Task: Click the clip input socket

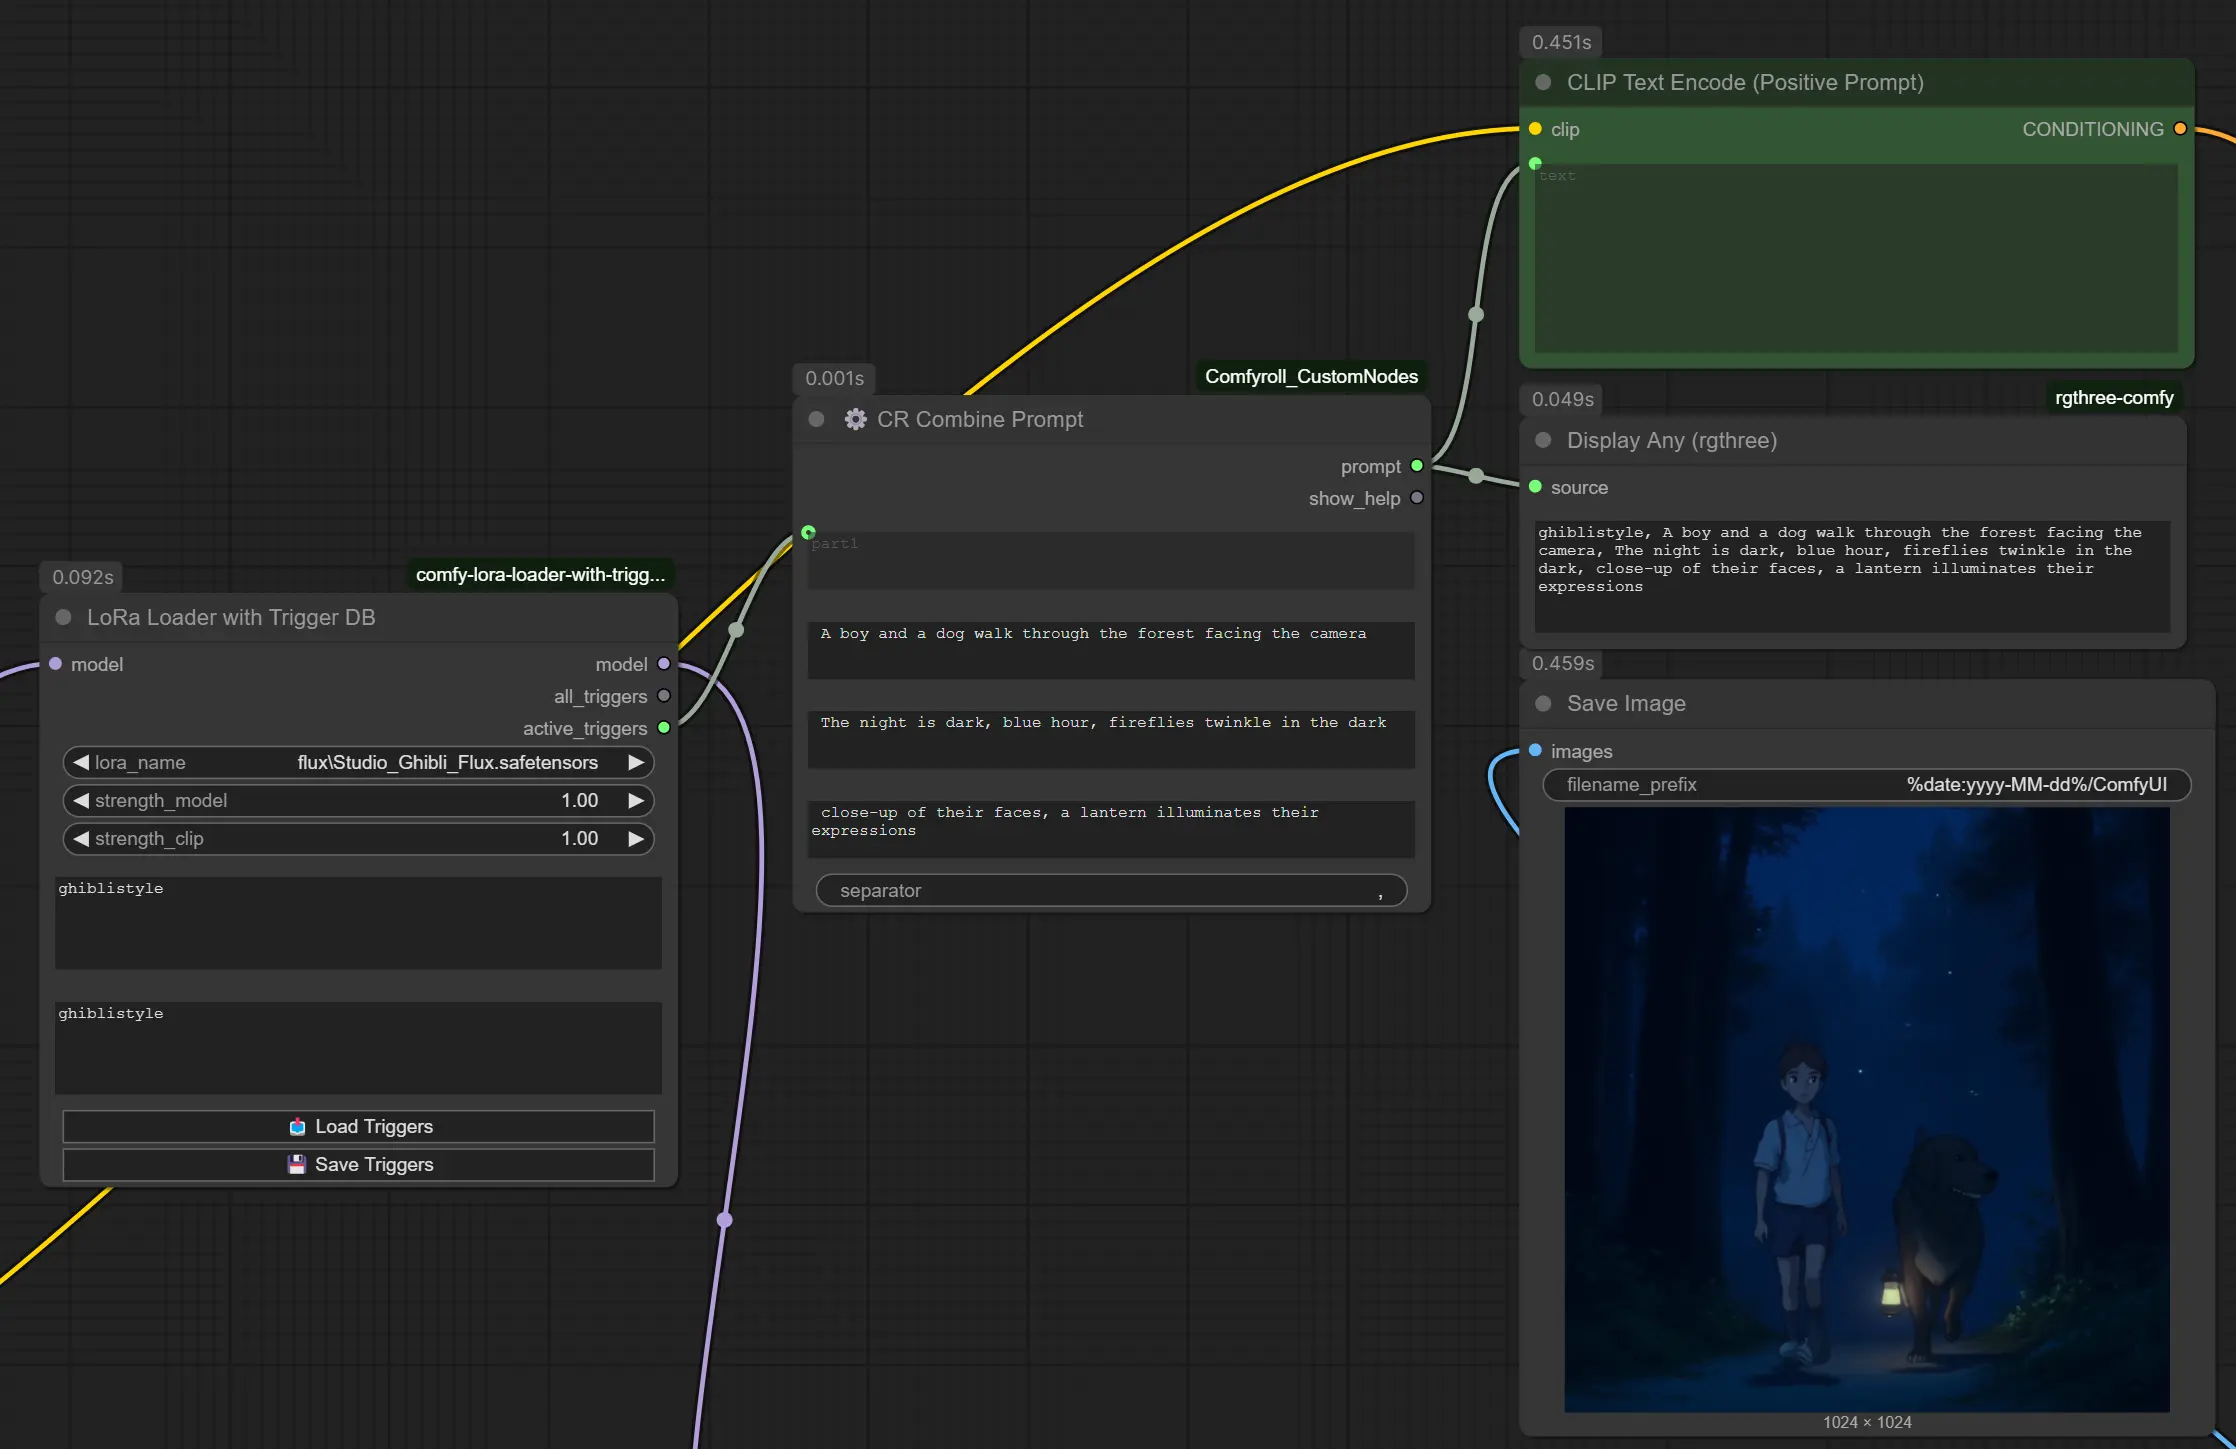Action: [1535, 129]
